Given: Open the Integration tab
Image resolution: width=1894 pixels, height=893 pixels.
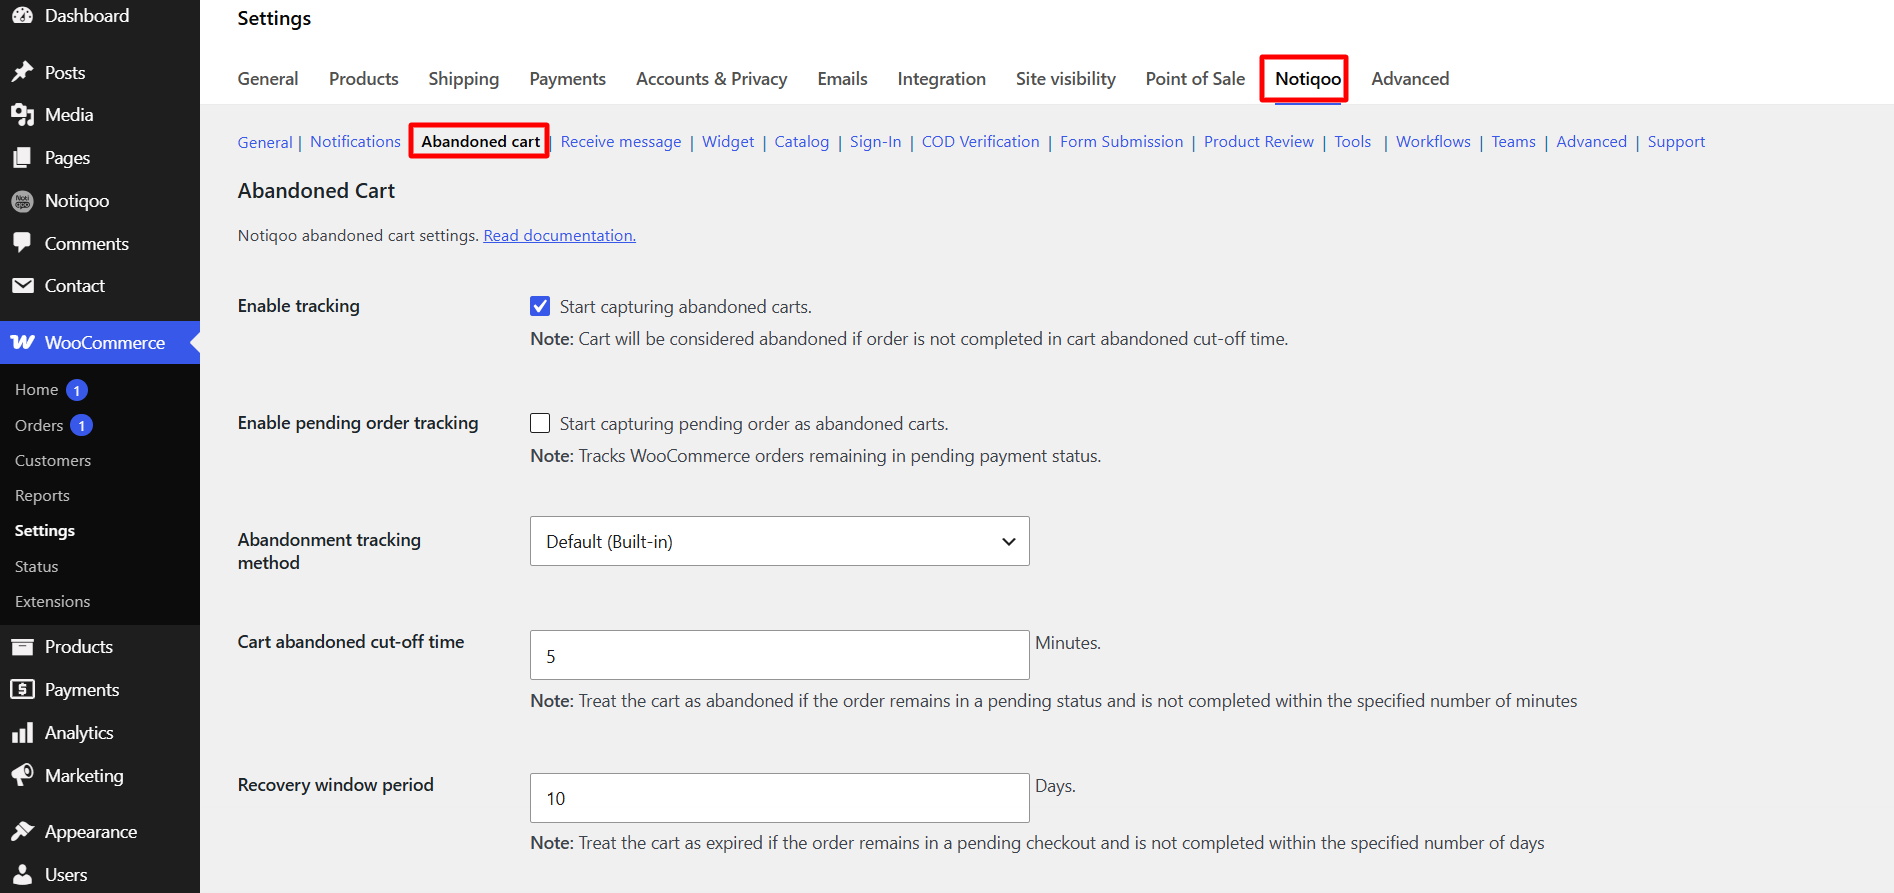Looking at the screenshot, I should (x=941, y=79).
